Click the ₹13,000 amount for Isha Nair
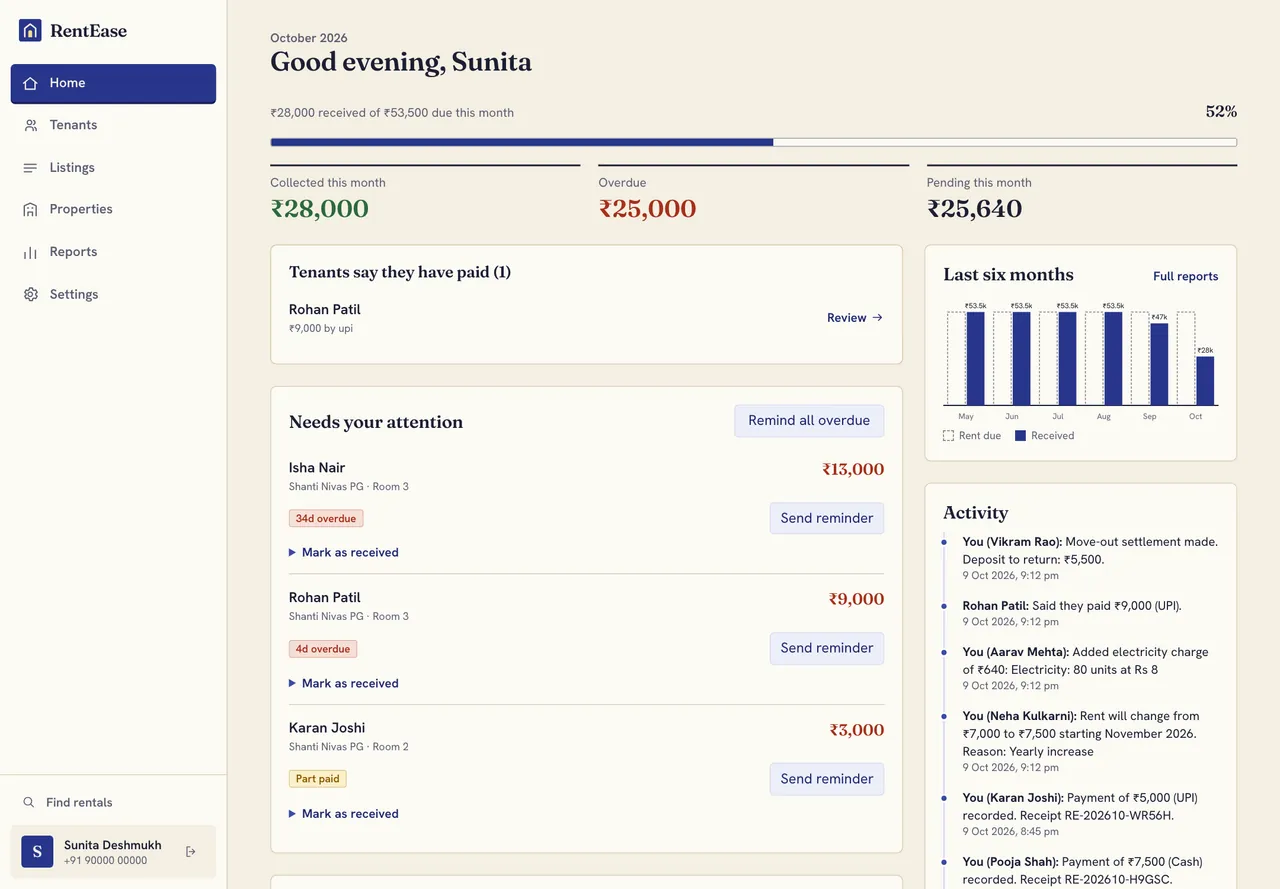The width and height of the screenshot is (1280, 889). click(x=853, y=469)
